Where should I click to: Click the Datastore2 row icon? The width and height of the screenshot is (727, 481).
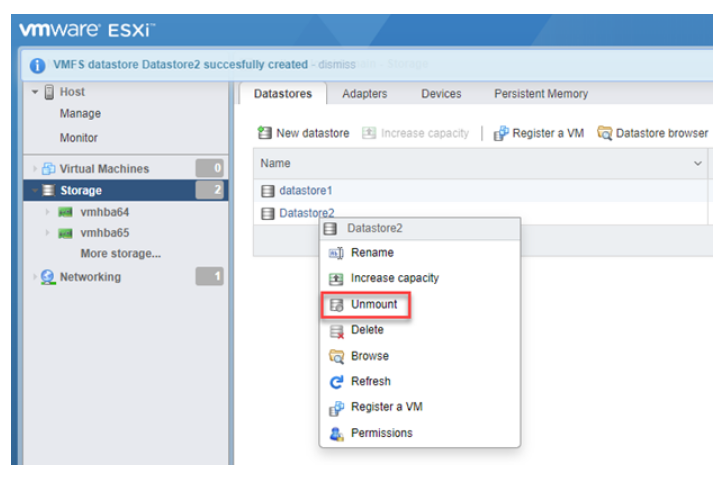pos(268,213)
